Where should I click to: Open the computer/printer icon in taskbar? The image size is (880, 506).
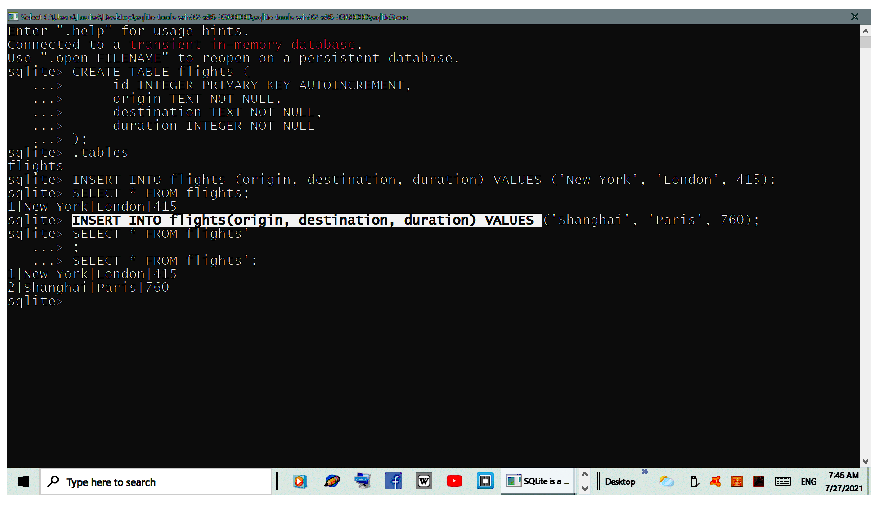tap(363, 481)
